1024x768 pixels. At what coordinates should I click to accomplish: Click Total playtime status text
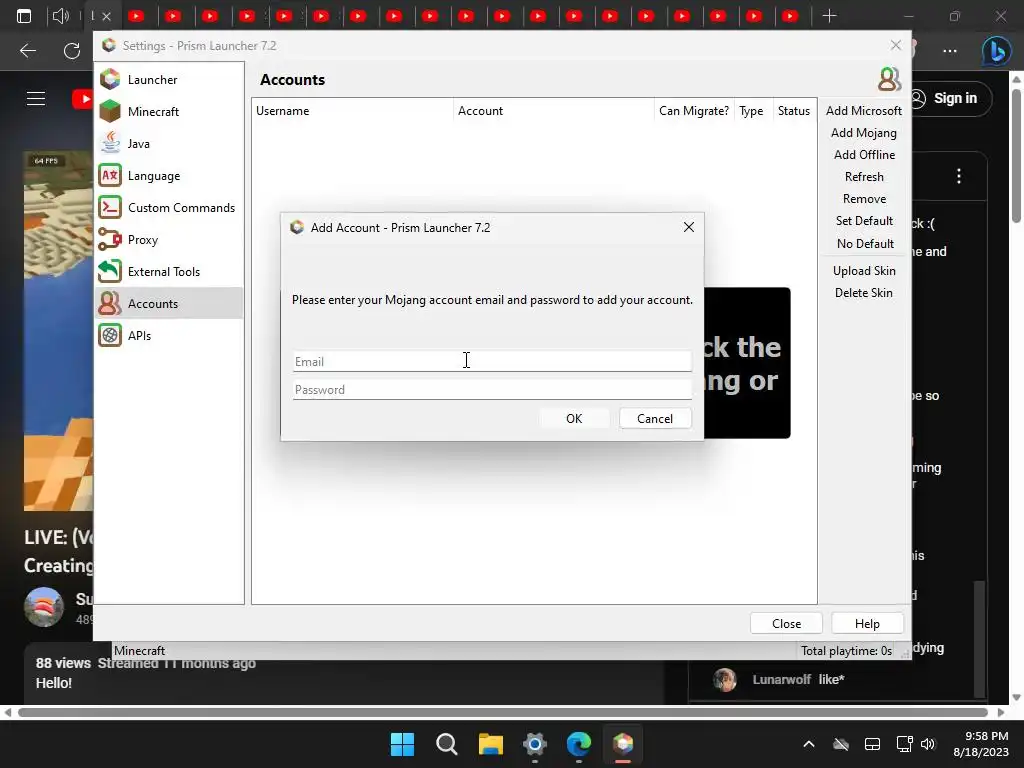846,651
